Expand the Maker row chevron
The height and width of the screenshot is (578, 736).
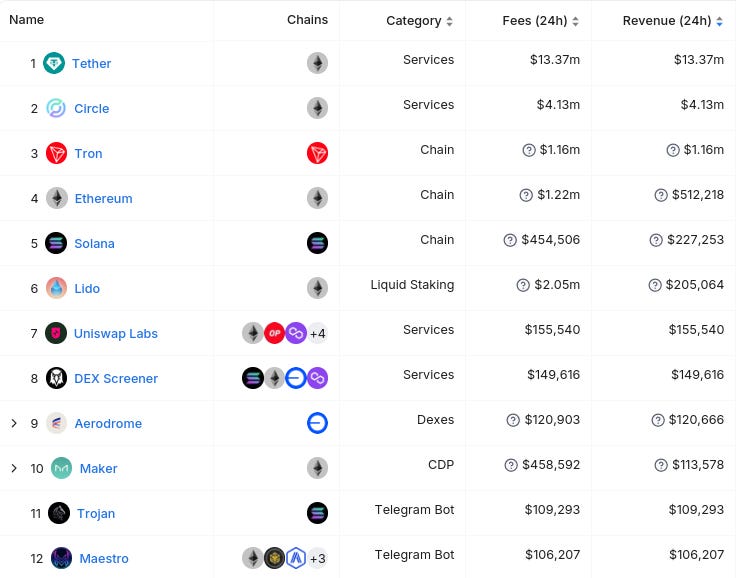[x=14, y=468]
